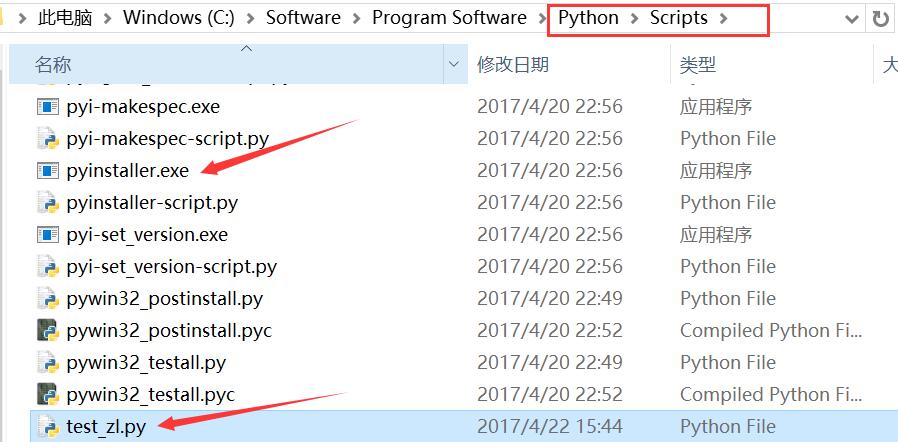Open the 名称 column filter dropdown arrow
The width and height of the screenshot is (898, 442).
click(x=454, y=64)
